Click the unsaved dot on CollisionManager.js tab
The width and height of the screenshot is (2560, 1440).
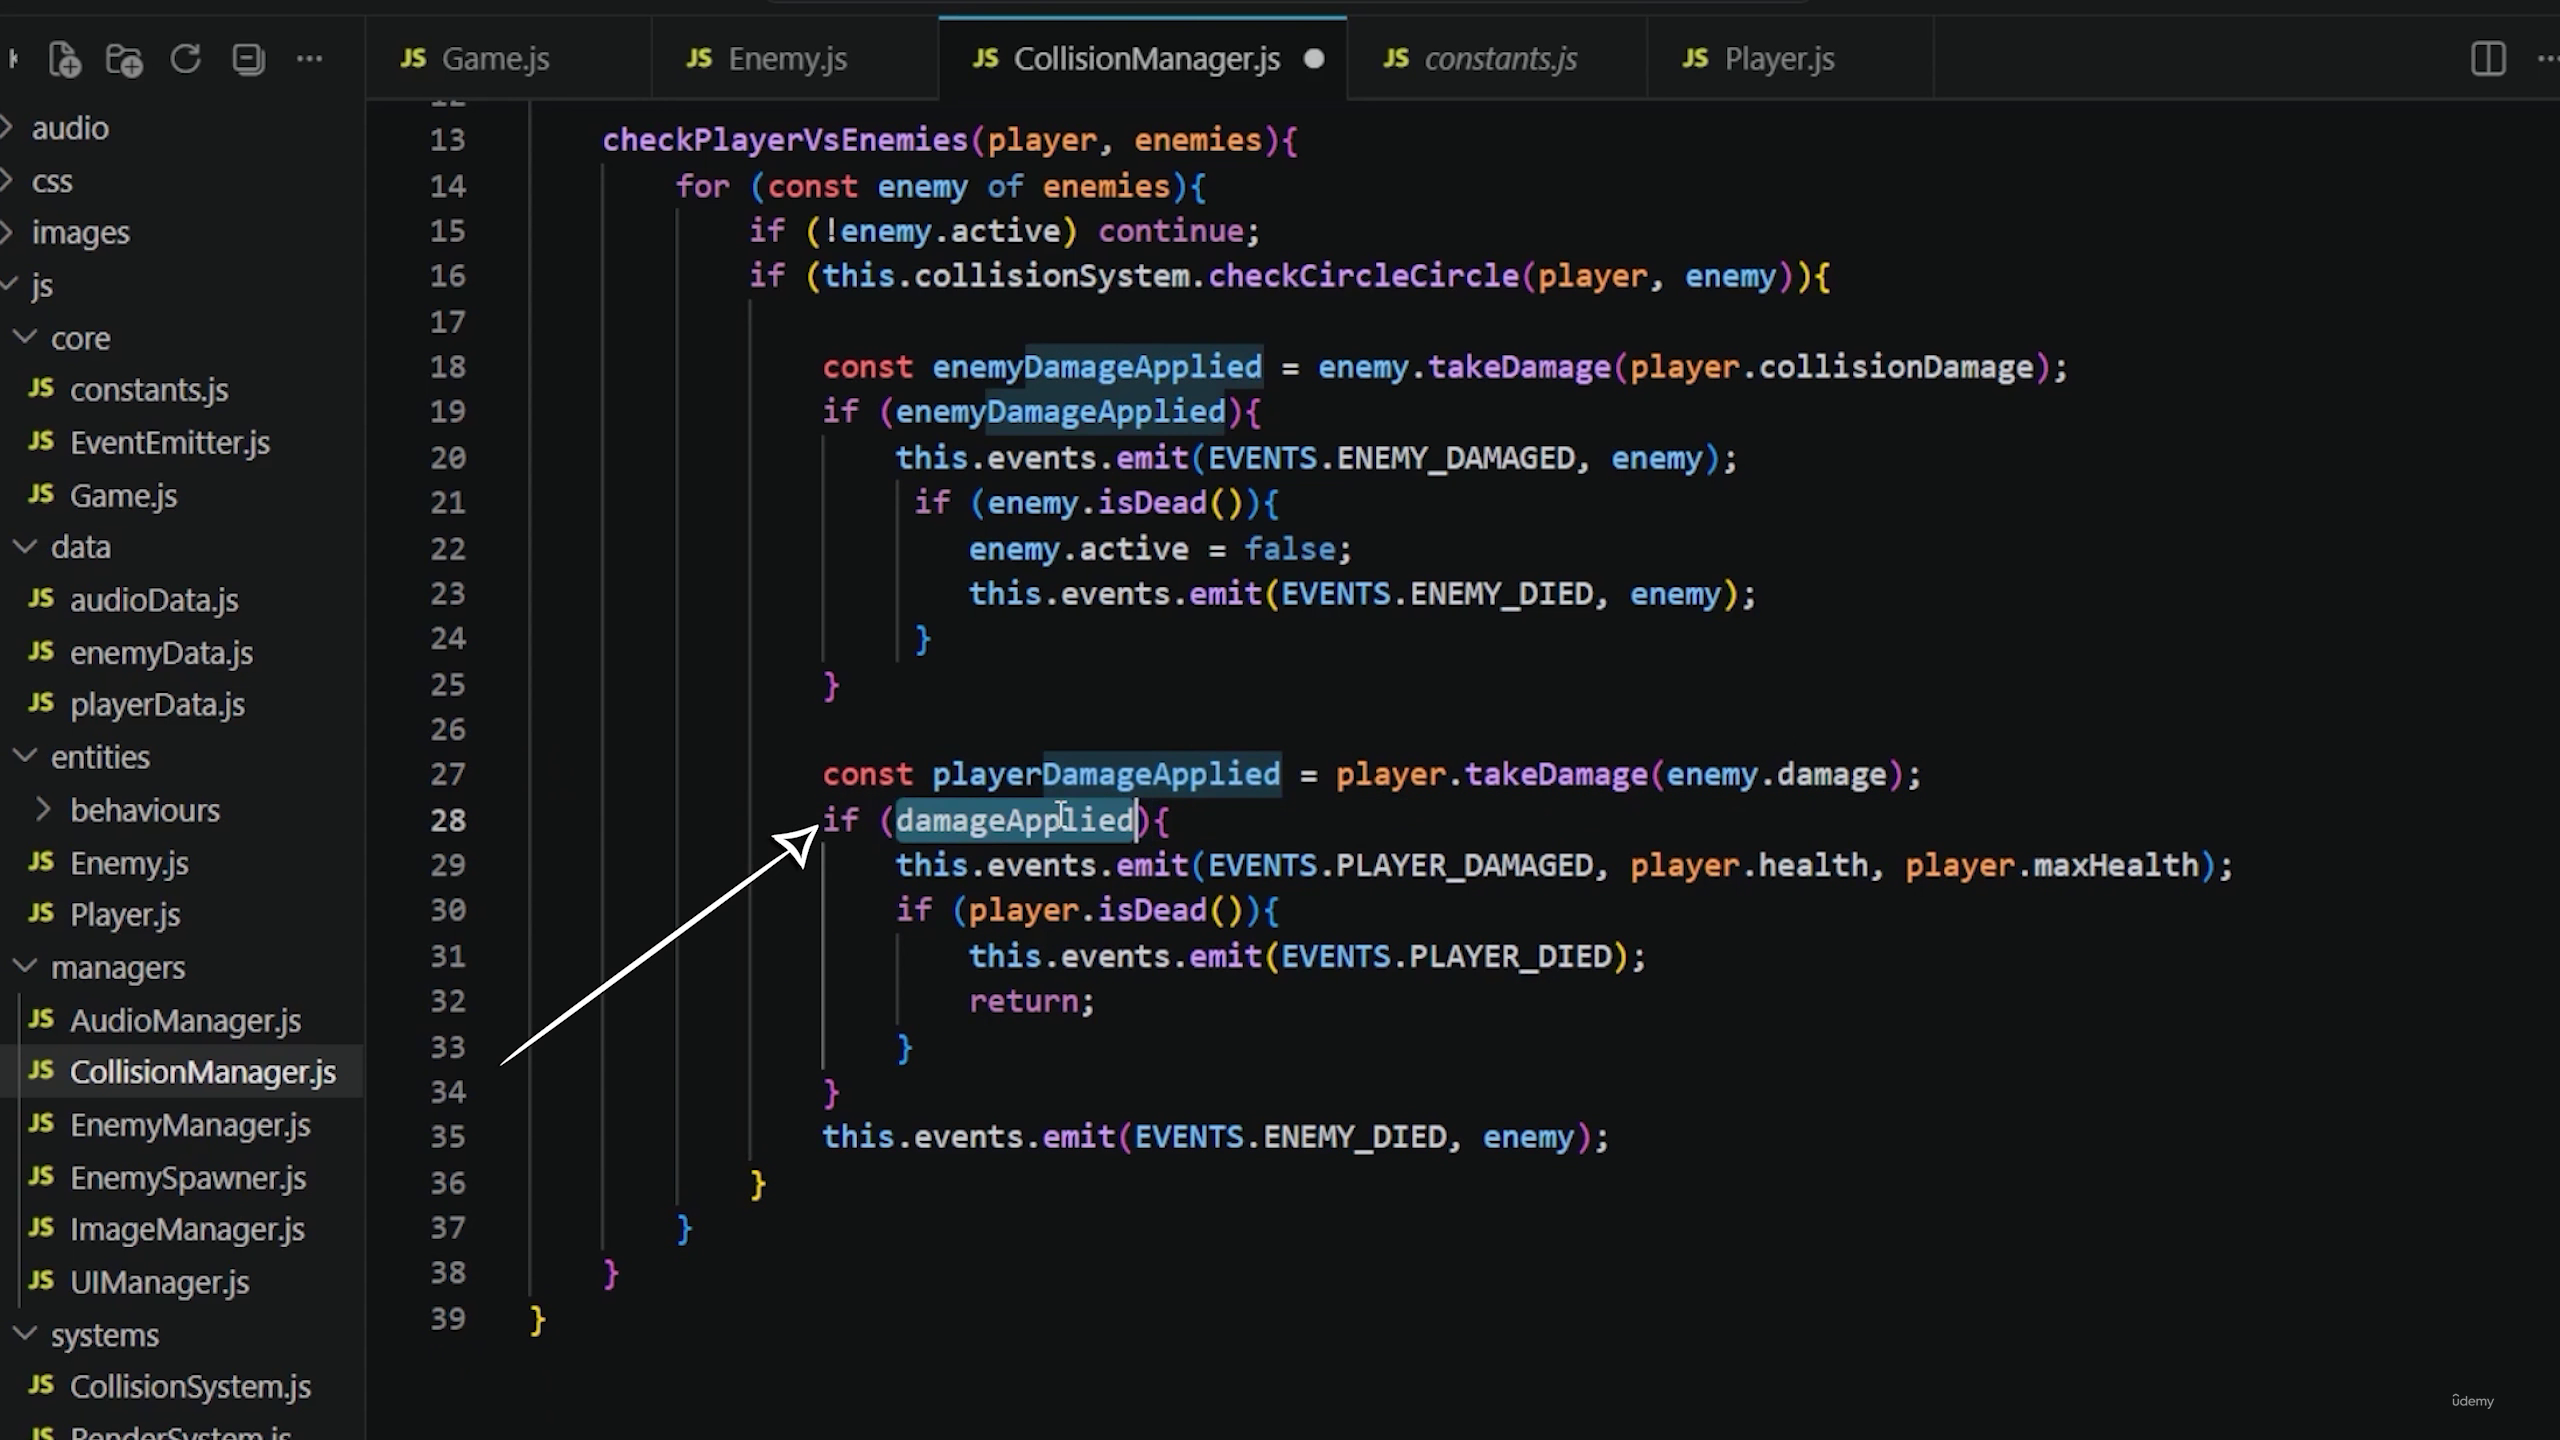point(1314,59)
